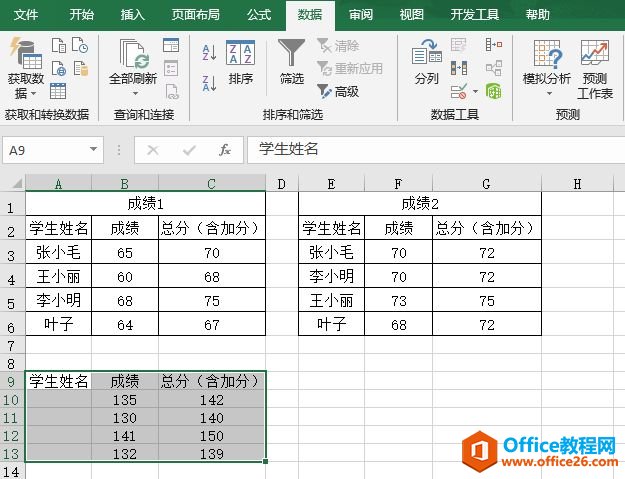This screenshot has width=625, height=479.
Task: Toggle the 筛选 (Filter) funnel
Action: (x=291, y=62)
